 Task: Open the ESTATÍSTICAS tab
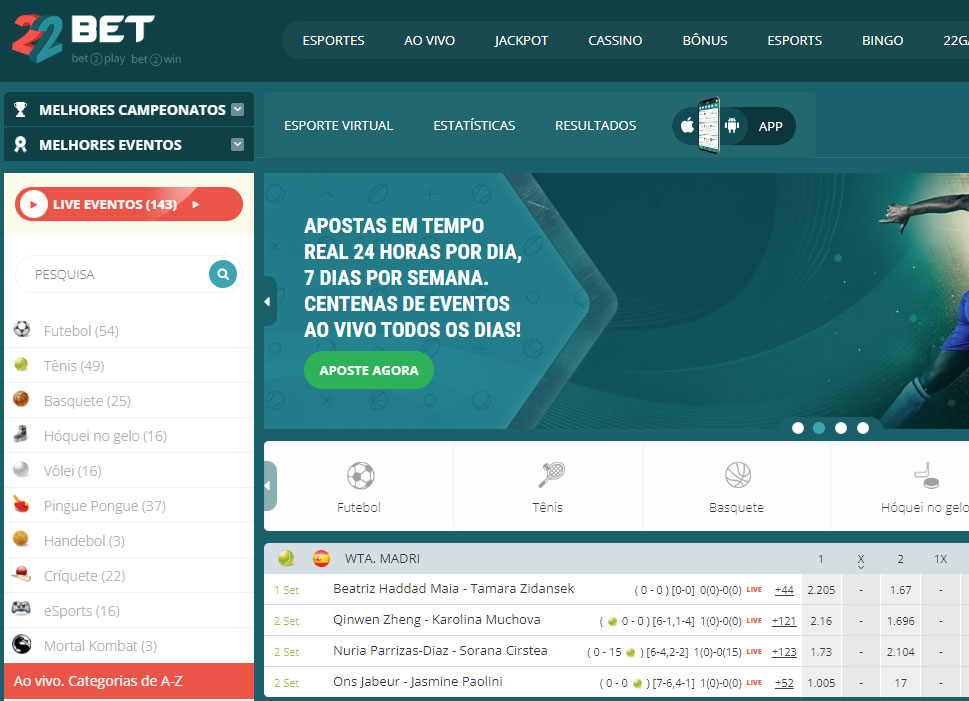coord(474,125)
